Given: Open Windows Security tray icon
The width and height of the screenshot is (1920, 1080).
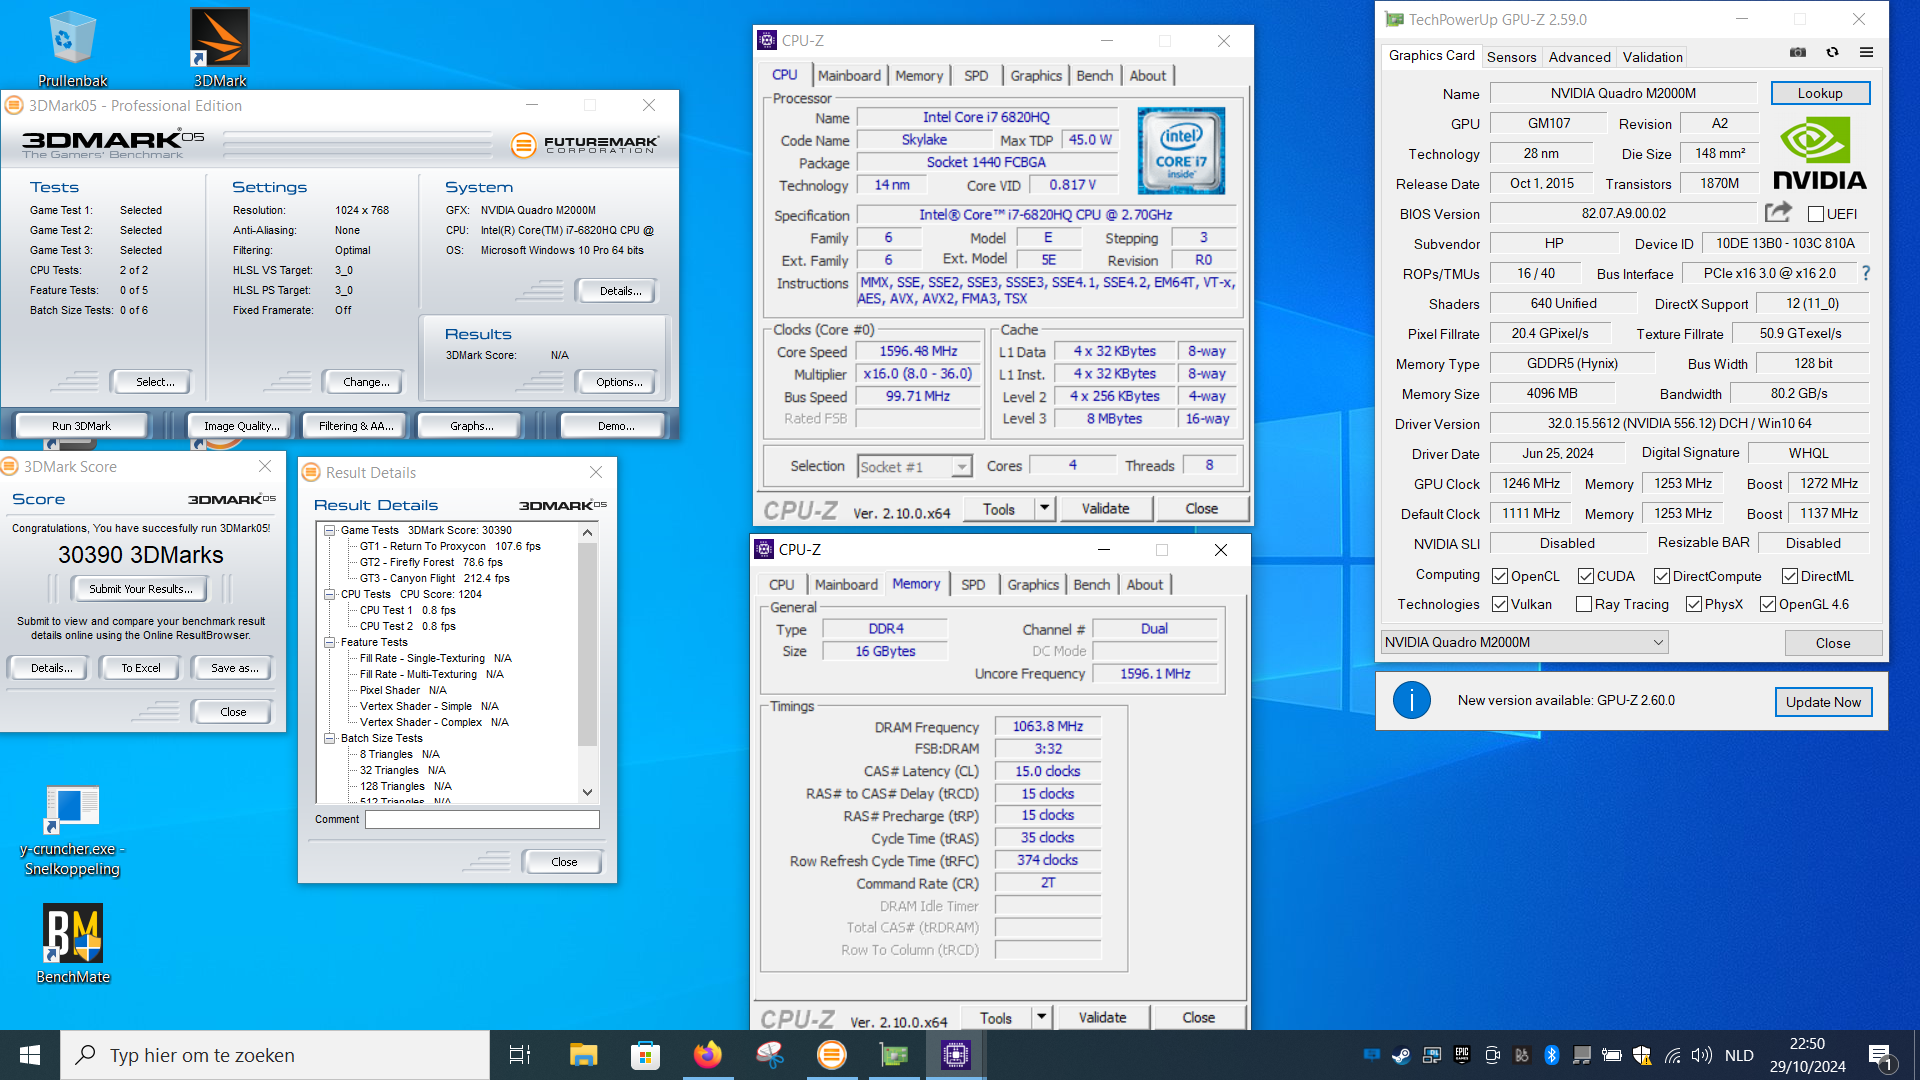Looking at the screenshot, I should 1642,1055.
